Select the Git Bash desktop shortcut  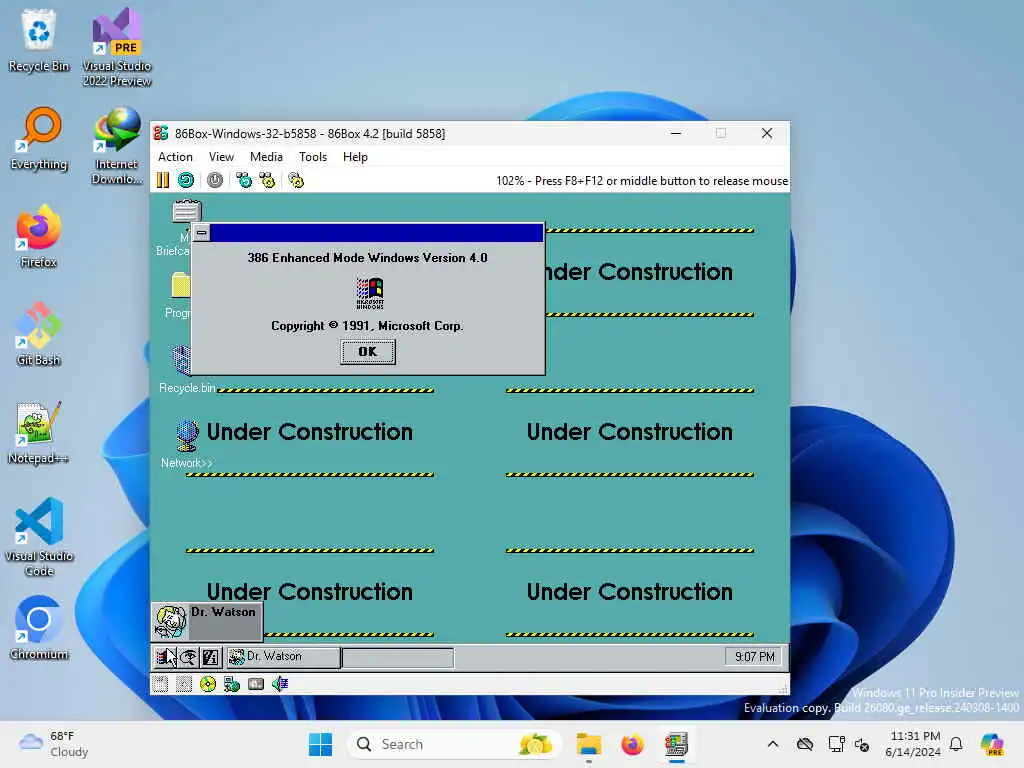[x=39, y=334]
